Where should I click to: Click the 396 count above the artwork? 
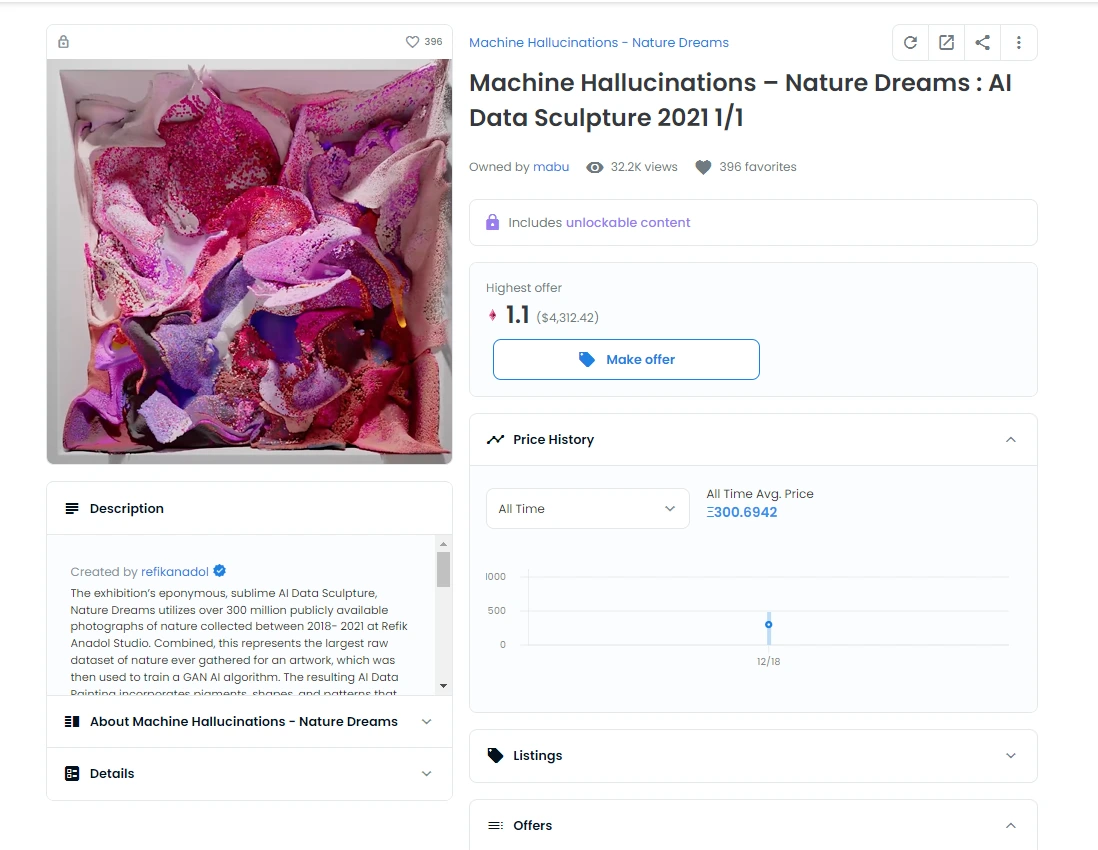[x=433, y=42]
